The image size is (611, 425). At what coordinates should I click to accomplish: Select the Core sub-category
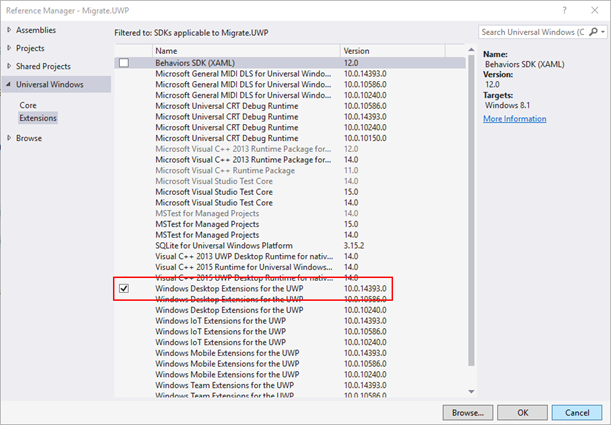(28, 105)
